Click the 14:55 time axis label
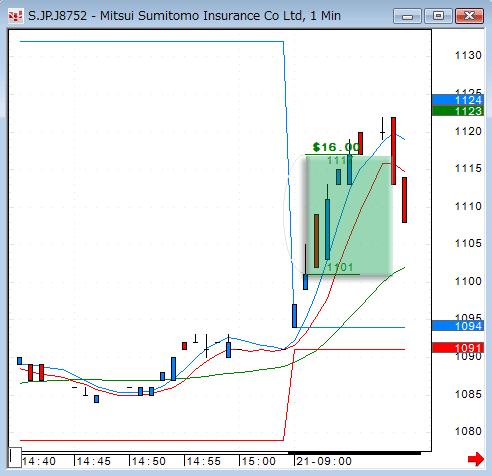This screenshot has width=492, height=476. tap(204, 461)
